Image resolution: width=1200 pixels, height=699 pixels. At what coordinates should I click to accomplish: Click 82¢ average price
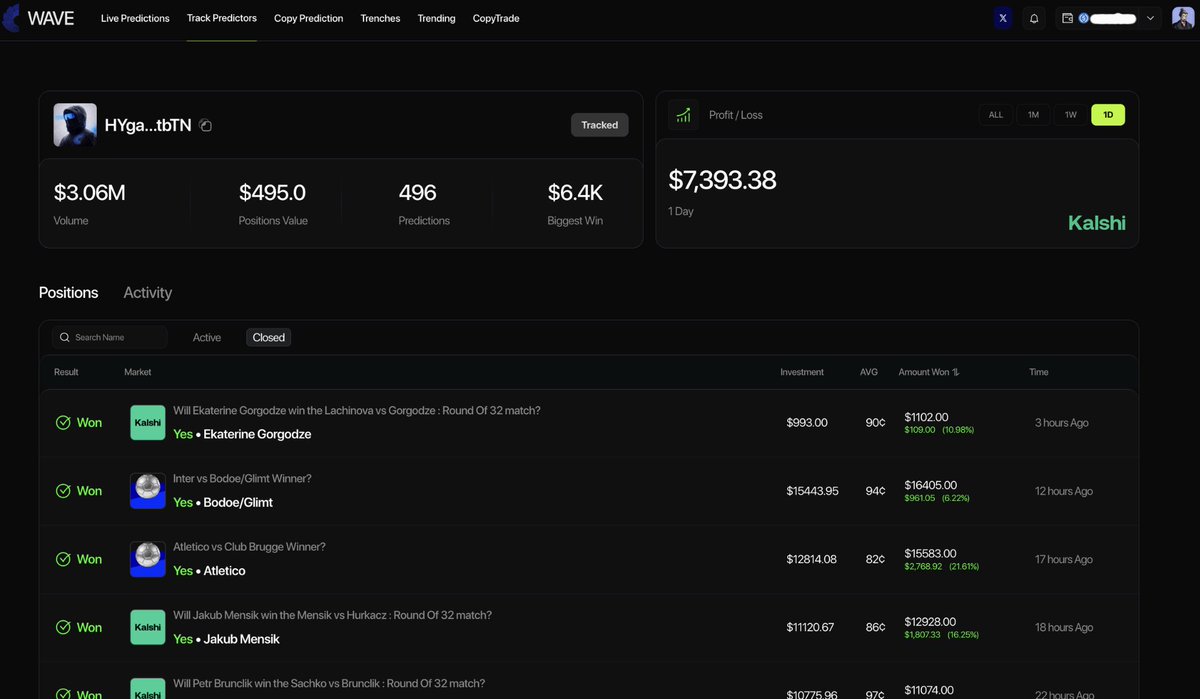click(x=876, y=559)
